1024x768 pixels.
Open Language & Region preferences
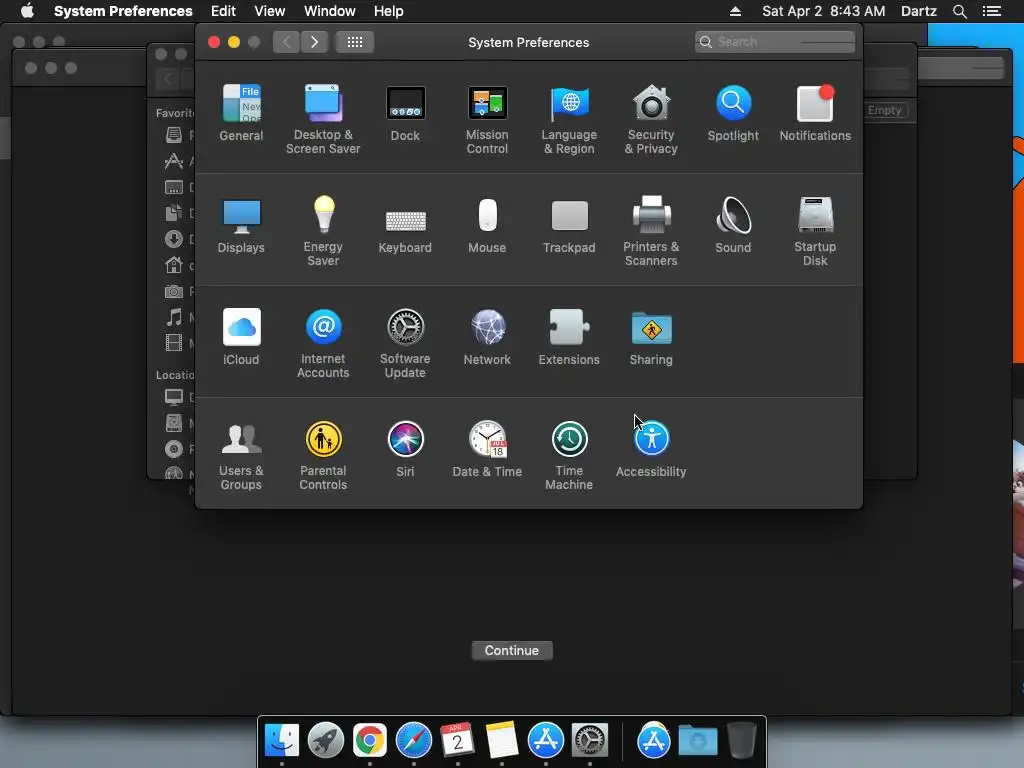point(569,119)
